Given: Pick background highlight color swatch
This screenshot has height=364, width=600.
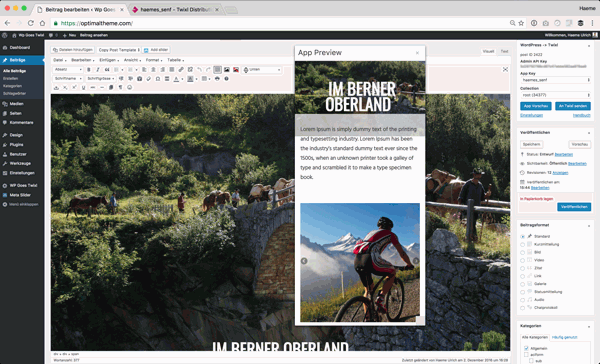Looking at the screenshot, I should (190, 79).
